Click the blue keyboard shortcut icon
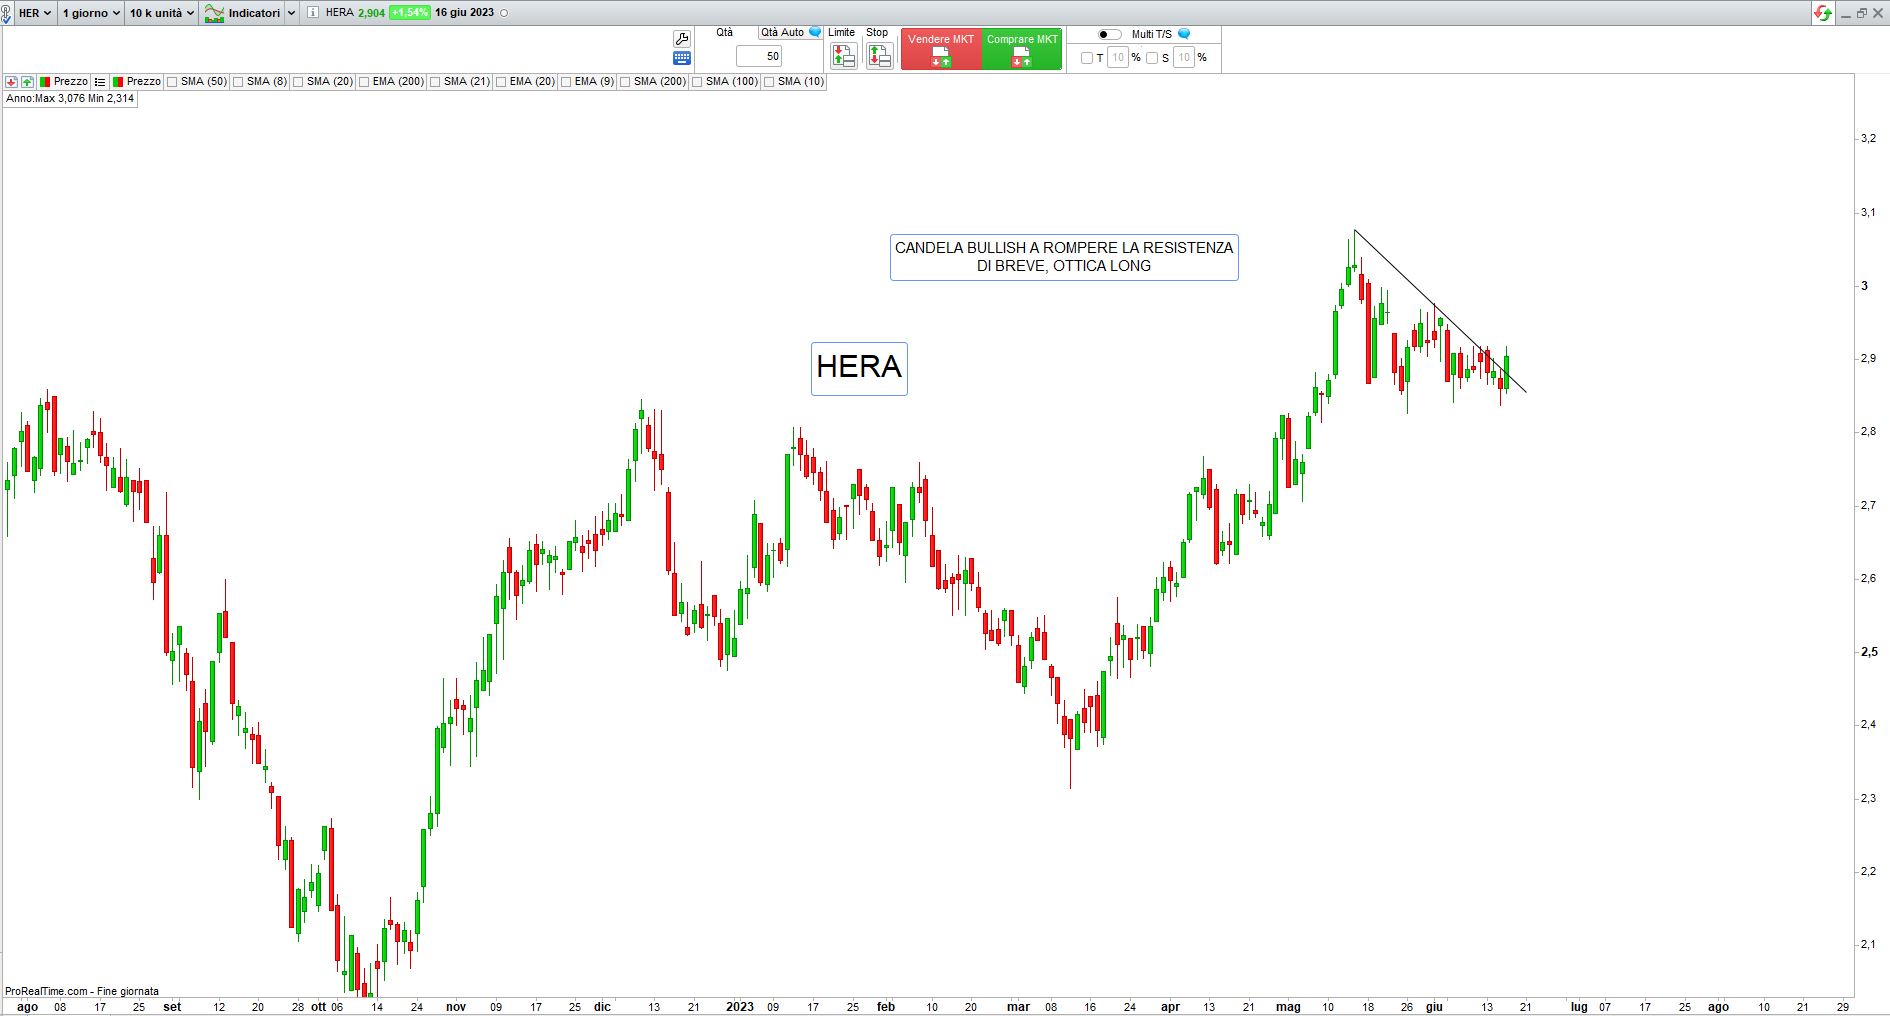The height and width of the screenshot is (1016, 1890). pyautogui.click(x=682, y=58)
